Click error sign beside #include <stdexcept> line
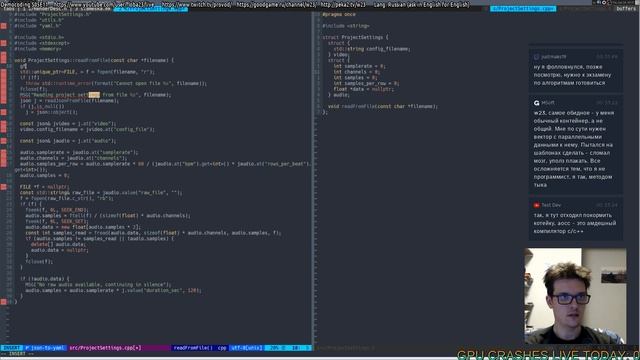The image size is (640, 360). [4, 43]
